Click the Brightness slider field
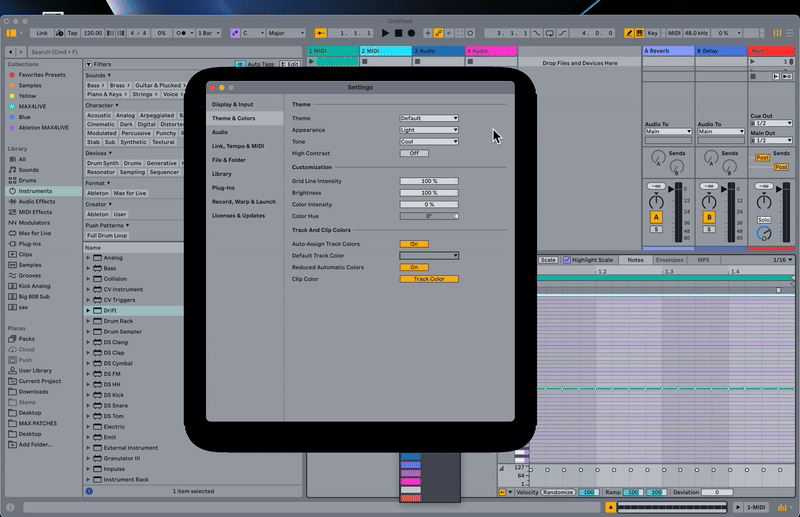 point(429,192)
